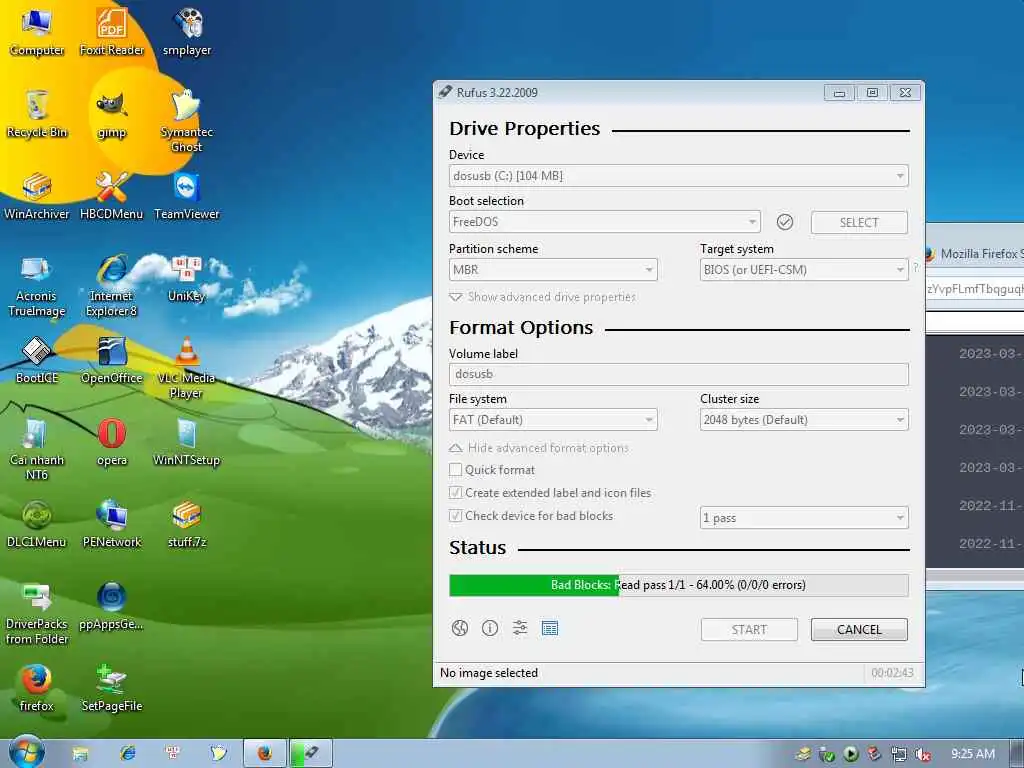Click the SELECT button
This screenshot has width=1024, height=768.
tap(859, 222)
